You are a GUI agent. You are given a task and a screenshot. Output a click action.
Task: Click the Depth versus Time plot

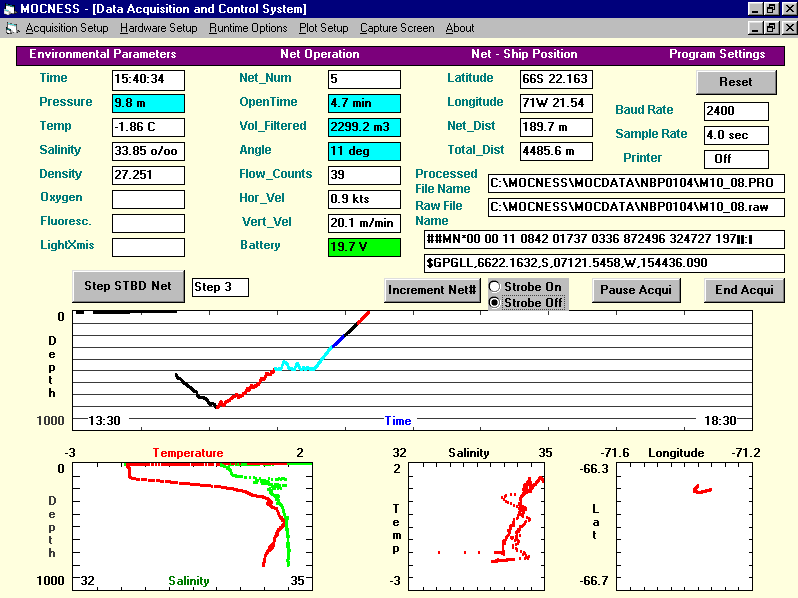point(412,370)
